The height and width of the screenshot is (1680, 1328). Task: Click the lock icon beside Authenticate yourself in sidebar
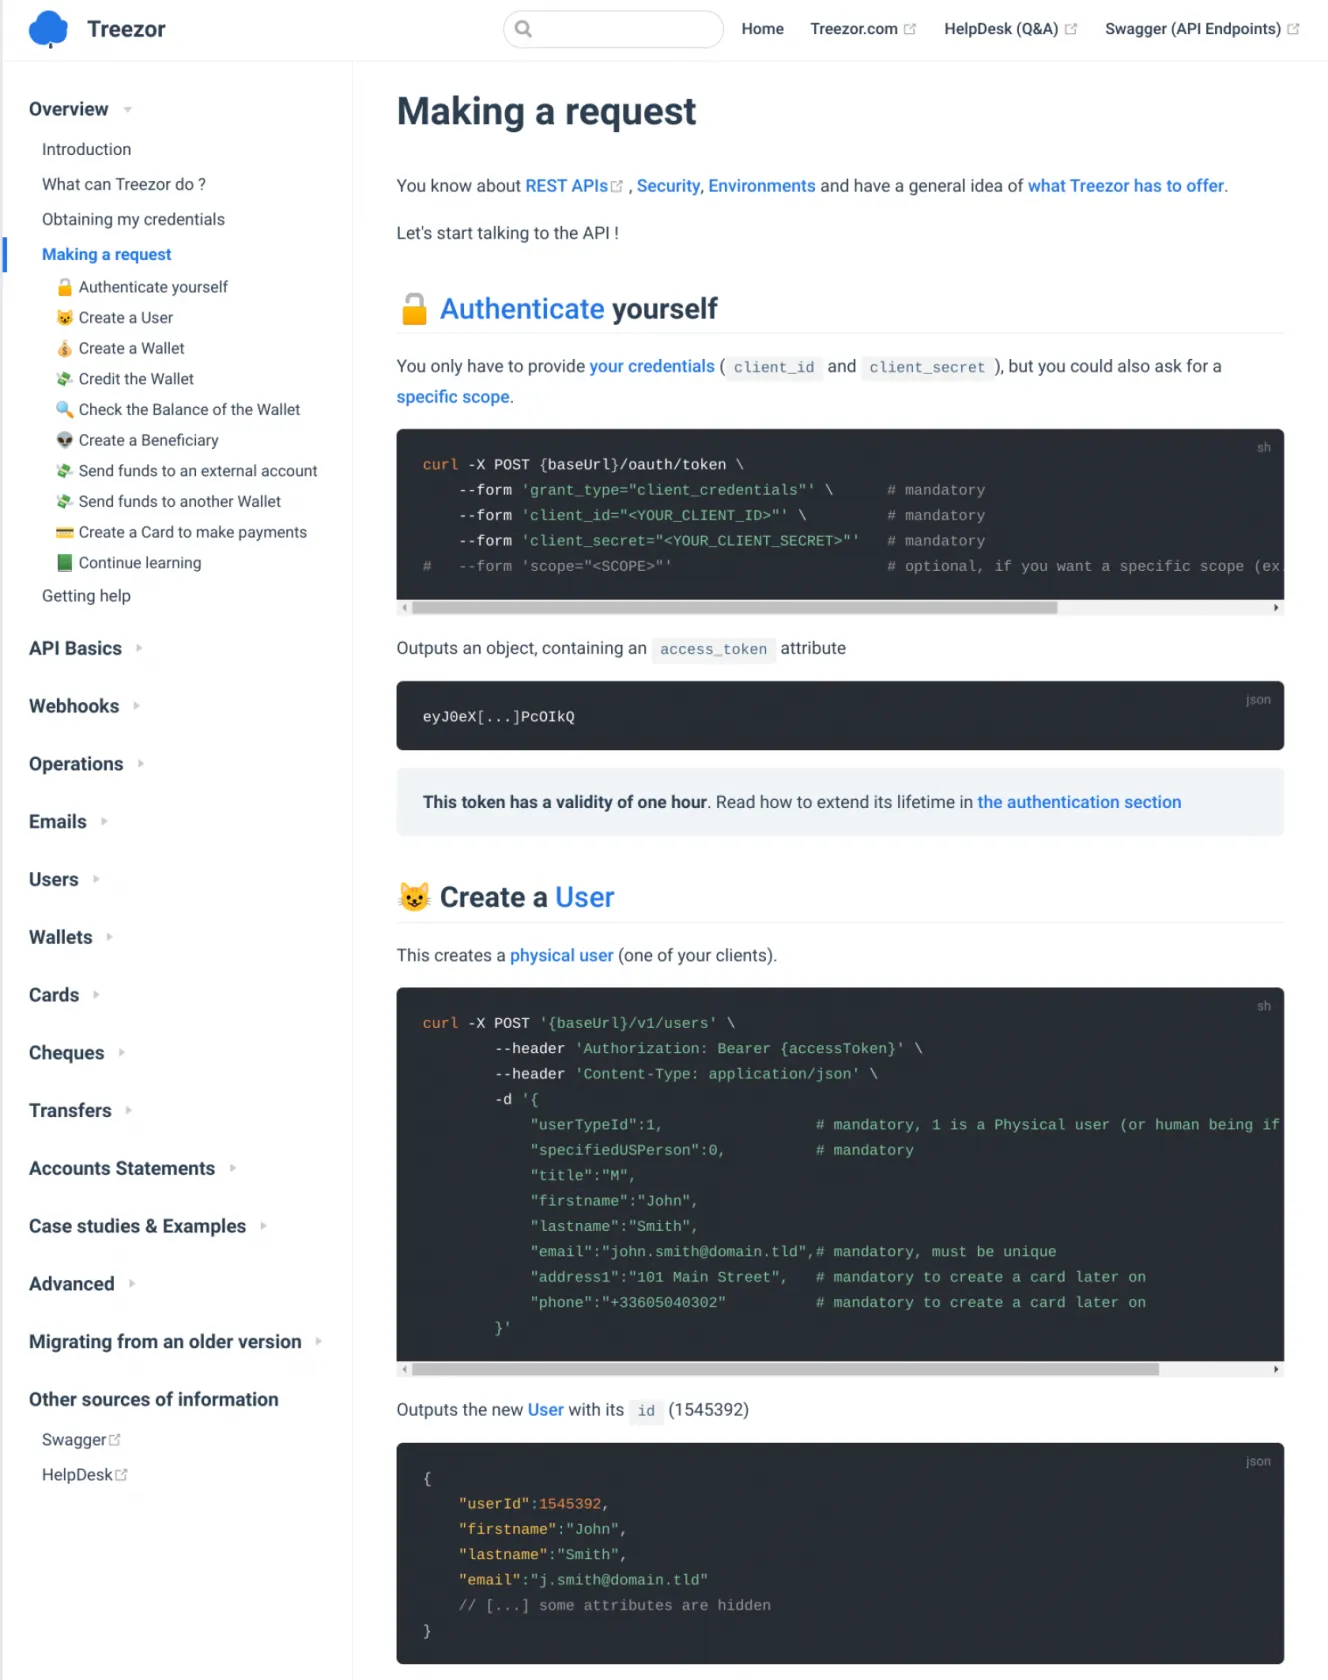tap(65, 288)
